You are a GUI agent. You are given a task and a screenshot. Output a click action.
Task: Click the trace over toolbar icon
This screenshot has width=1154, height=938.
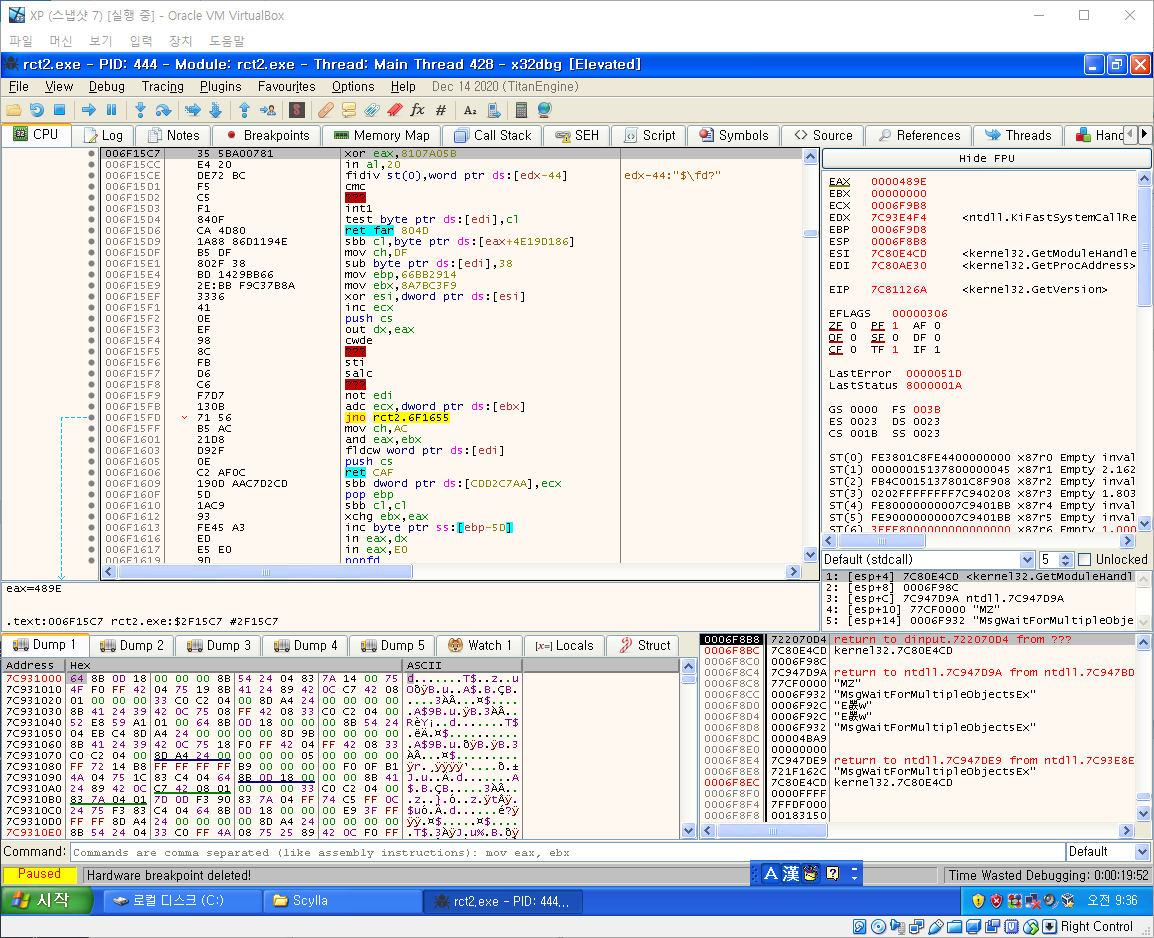pyautogui.click(x=216, y=110)
